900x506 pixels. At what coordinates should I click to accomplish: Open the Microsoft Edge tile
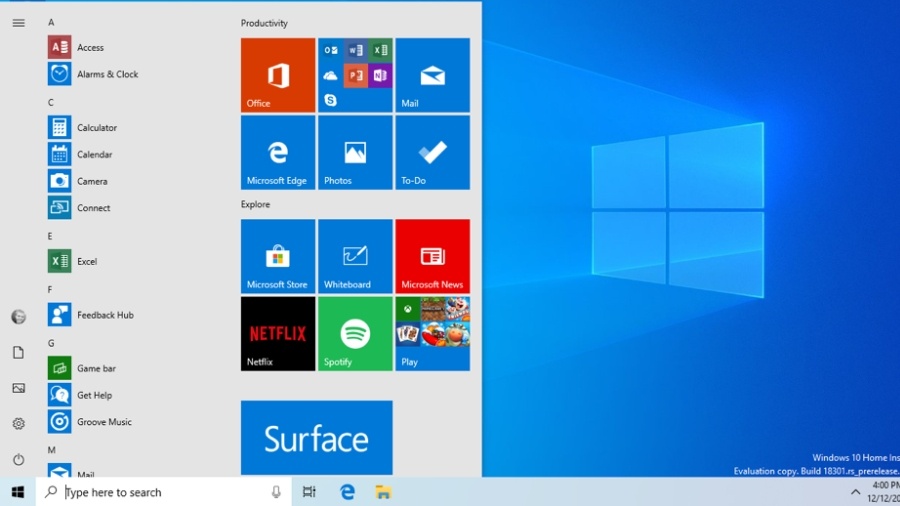coord(278,153)
